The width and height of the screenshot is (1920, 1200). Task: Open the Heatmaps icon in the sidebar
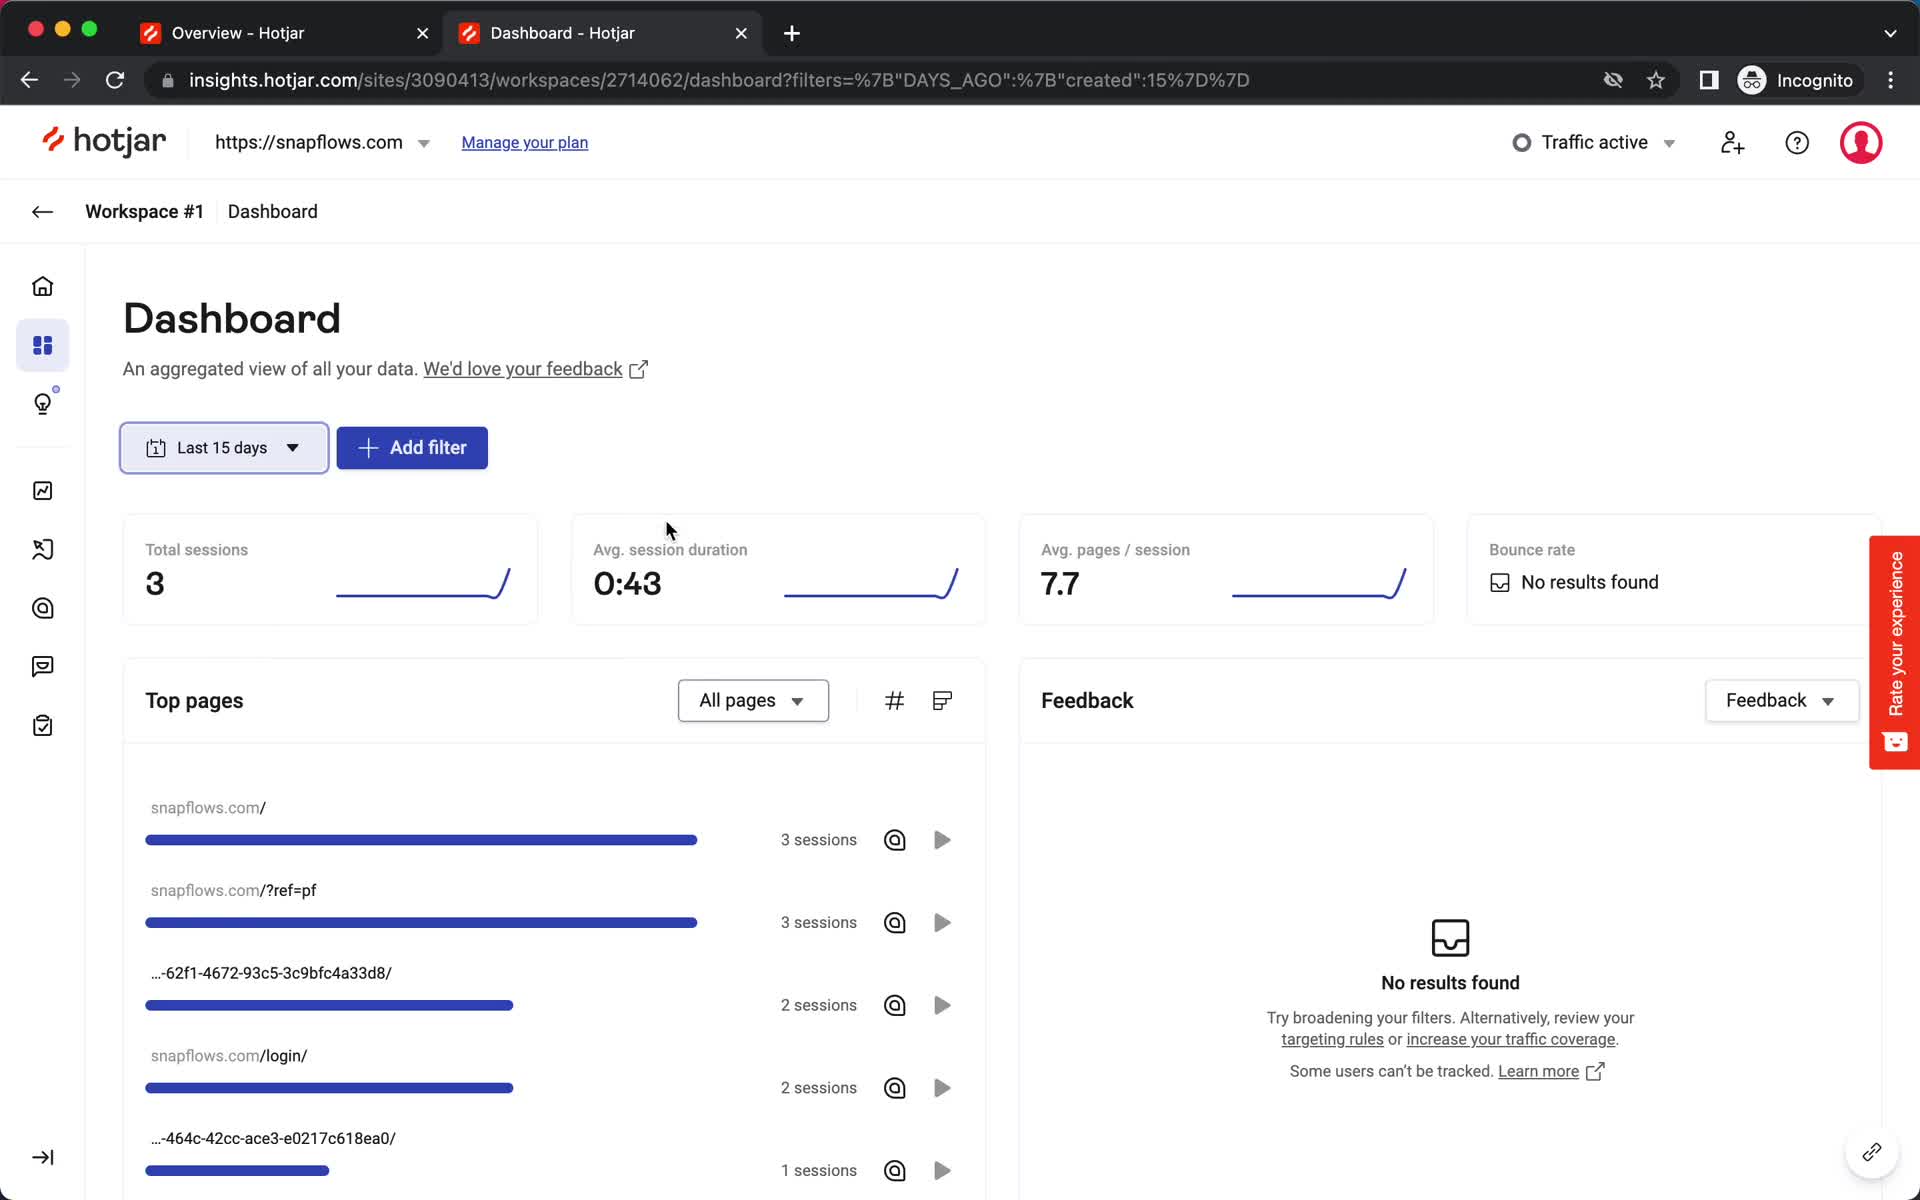pyautogui.click(x=42, y=549)
